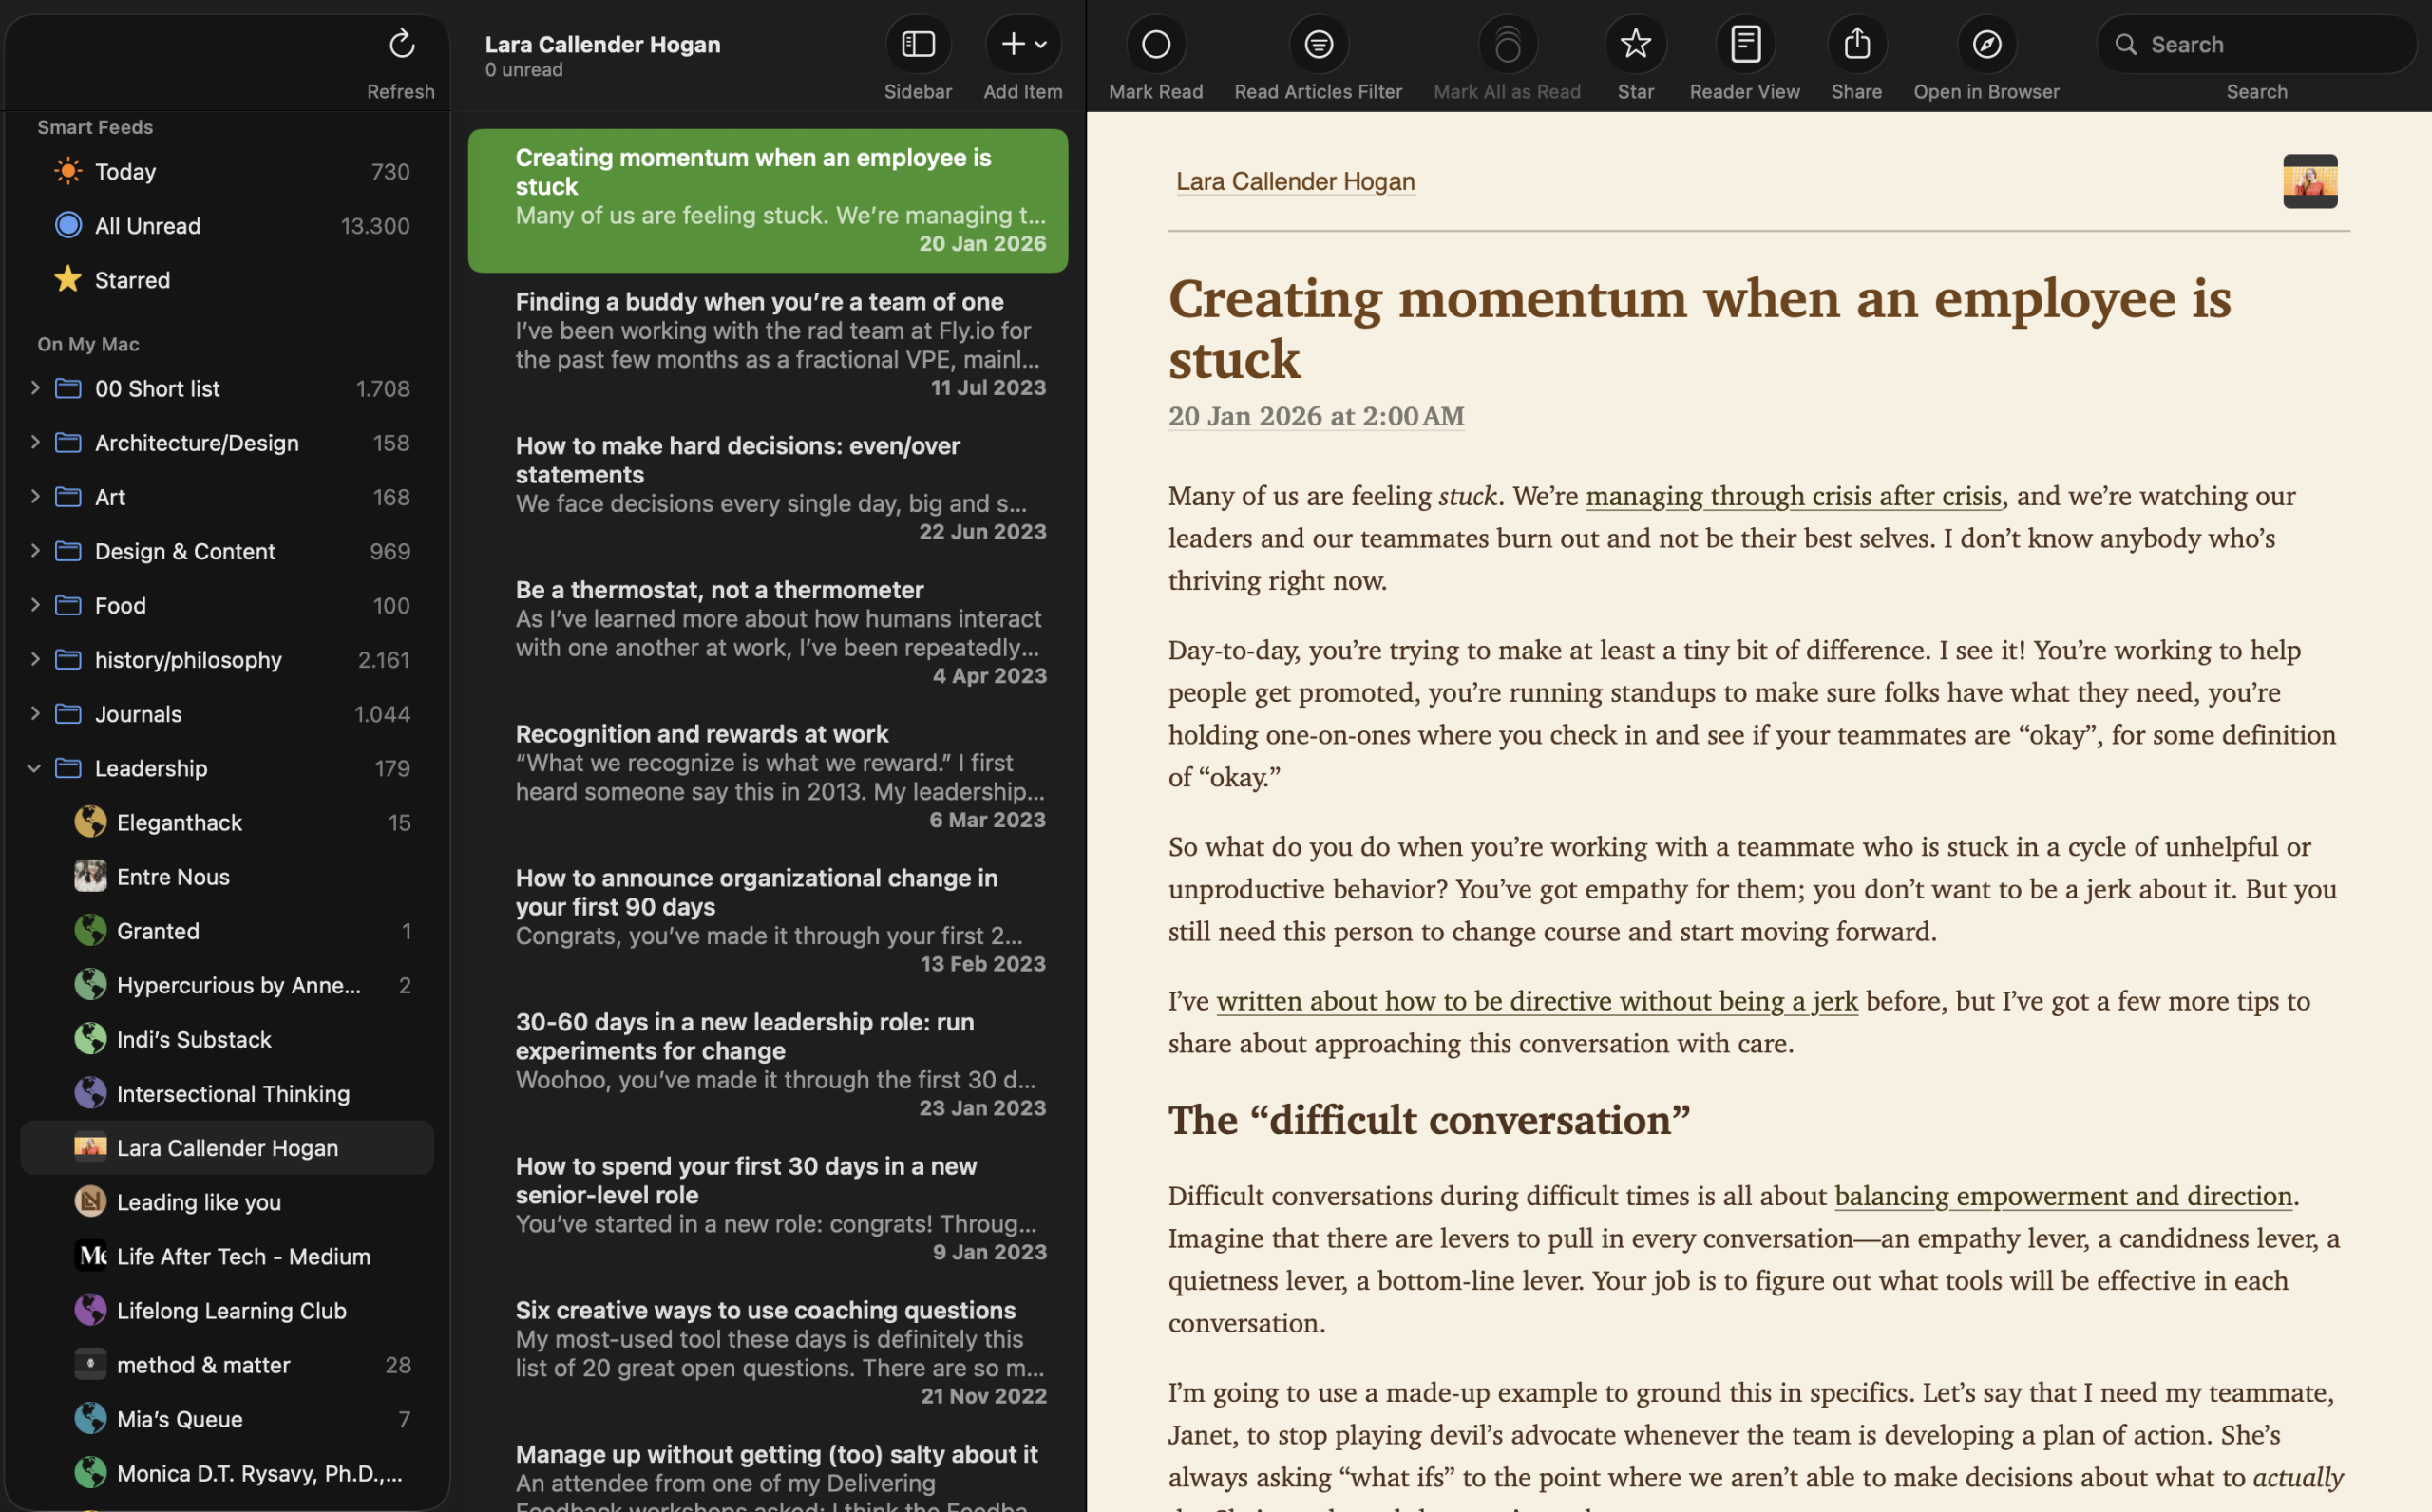This screenshot has height=1512, width=2432.
Task: Select the All Unread feed
Action: click(x=147, y=225)
